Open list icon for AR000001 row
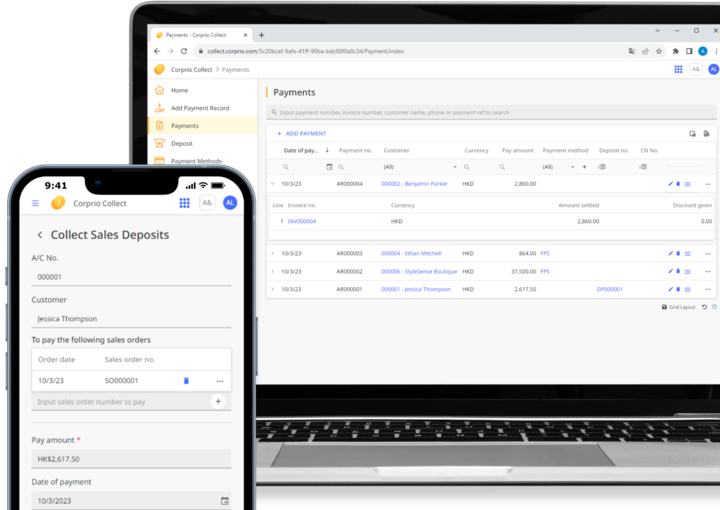This screenshot has width=720, height=510. pos(687,290)
